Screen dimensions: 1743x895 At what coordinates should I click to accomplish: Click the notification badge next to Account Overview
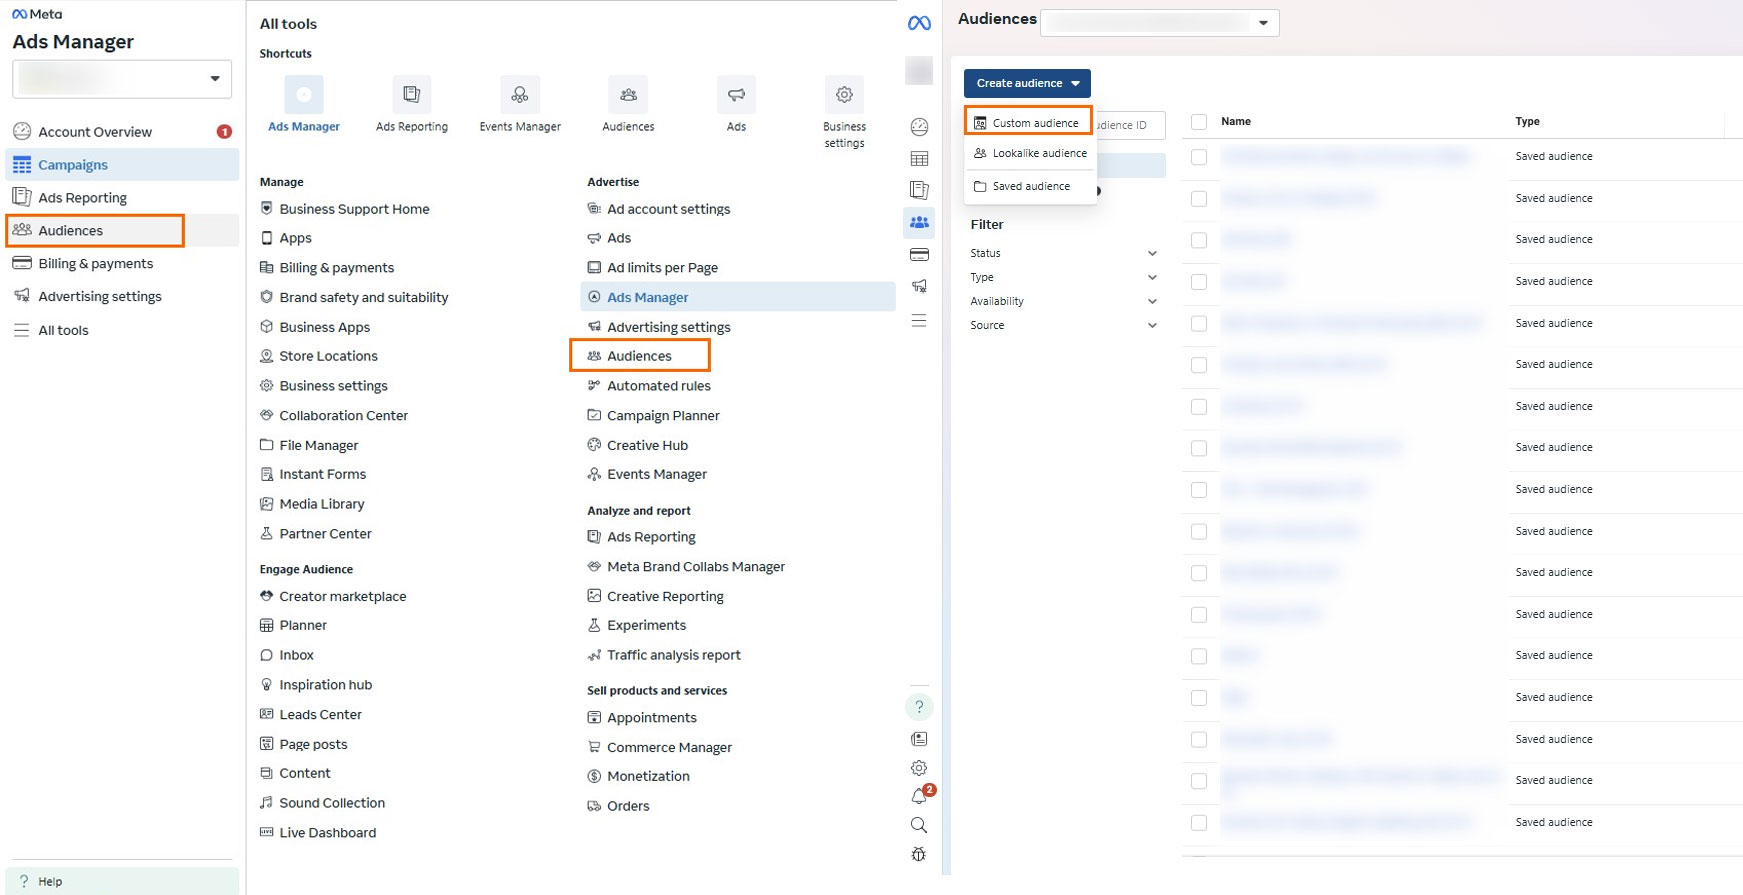pos(225,132)
